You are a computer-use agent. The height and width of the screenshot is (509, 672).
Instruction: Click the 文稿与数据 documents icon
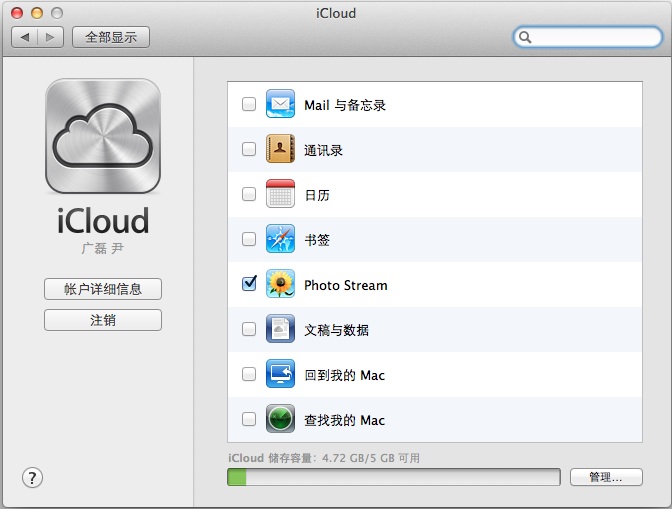280,329
